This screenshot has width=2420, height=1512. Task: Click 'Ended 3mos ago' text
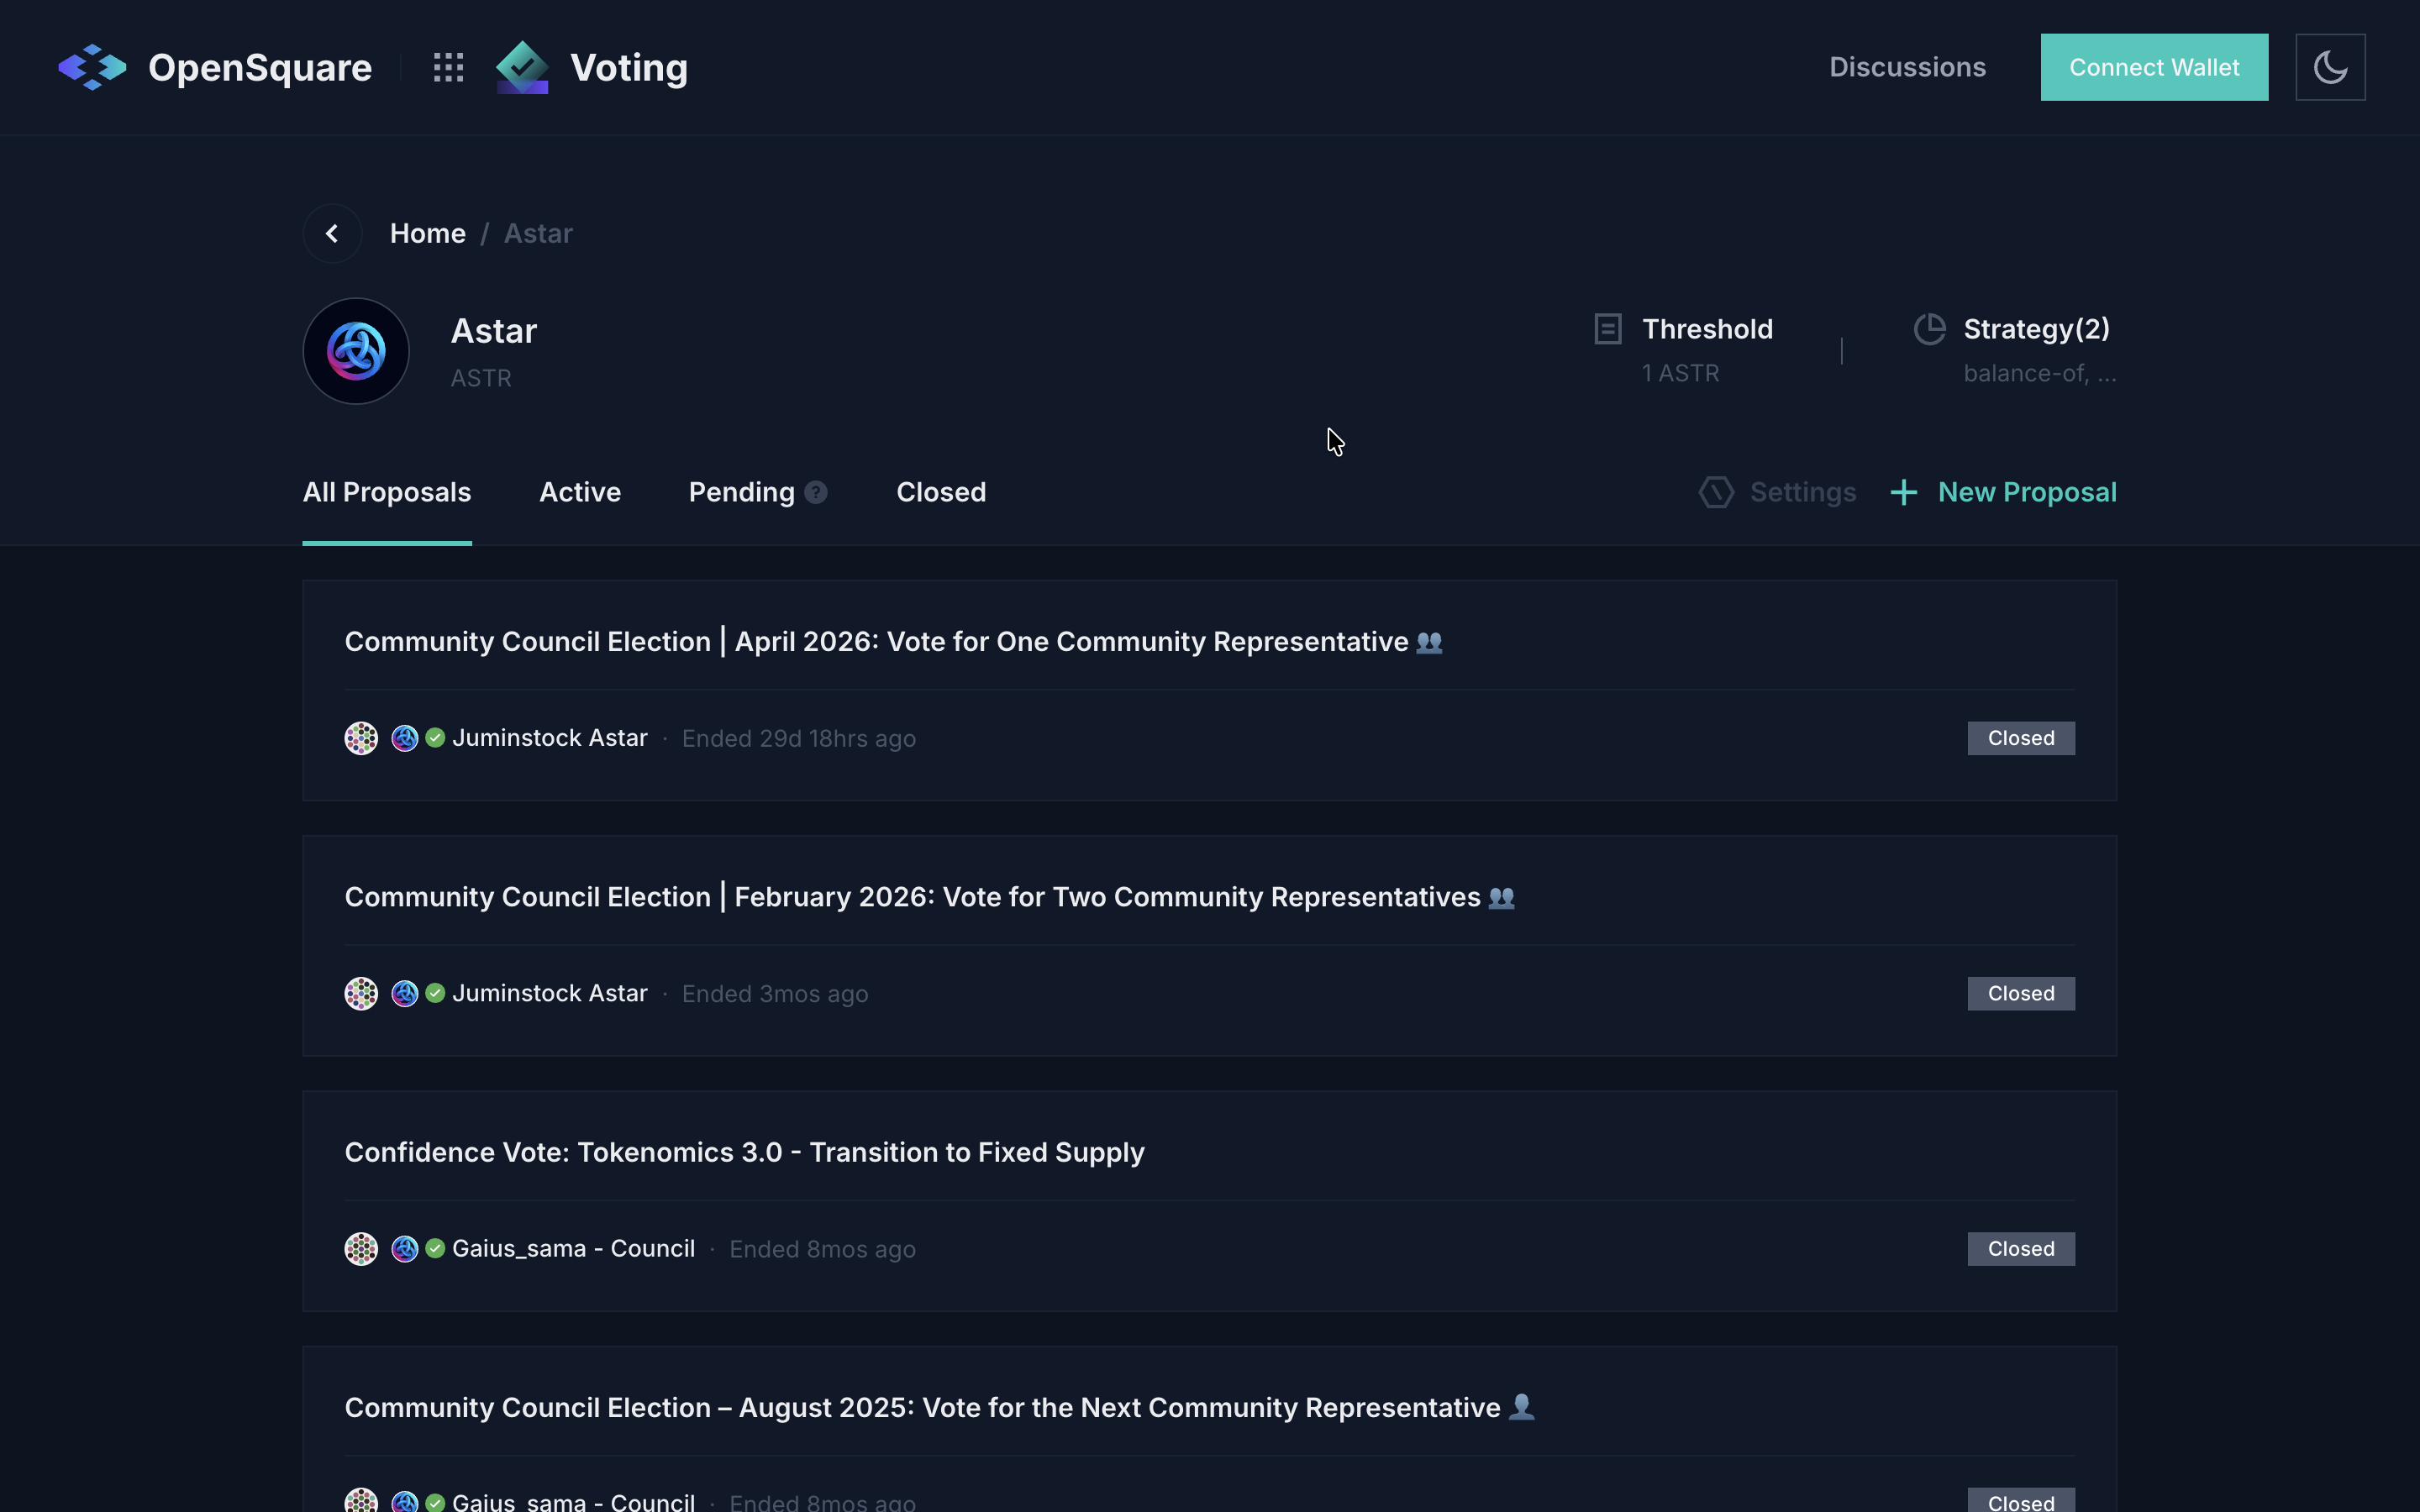point(775,993)
